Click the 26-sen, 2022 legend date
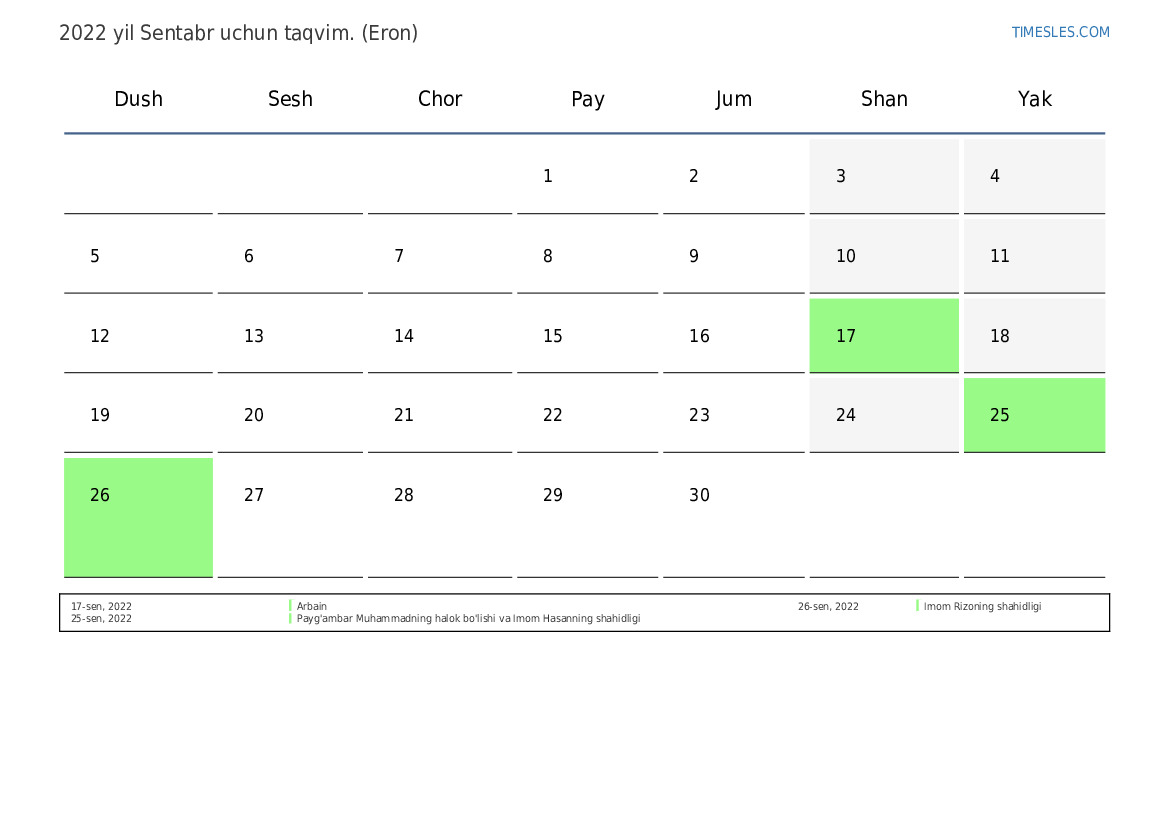1169x827 pixels. 828,606
